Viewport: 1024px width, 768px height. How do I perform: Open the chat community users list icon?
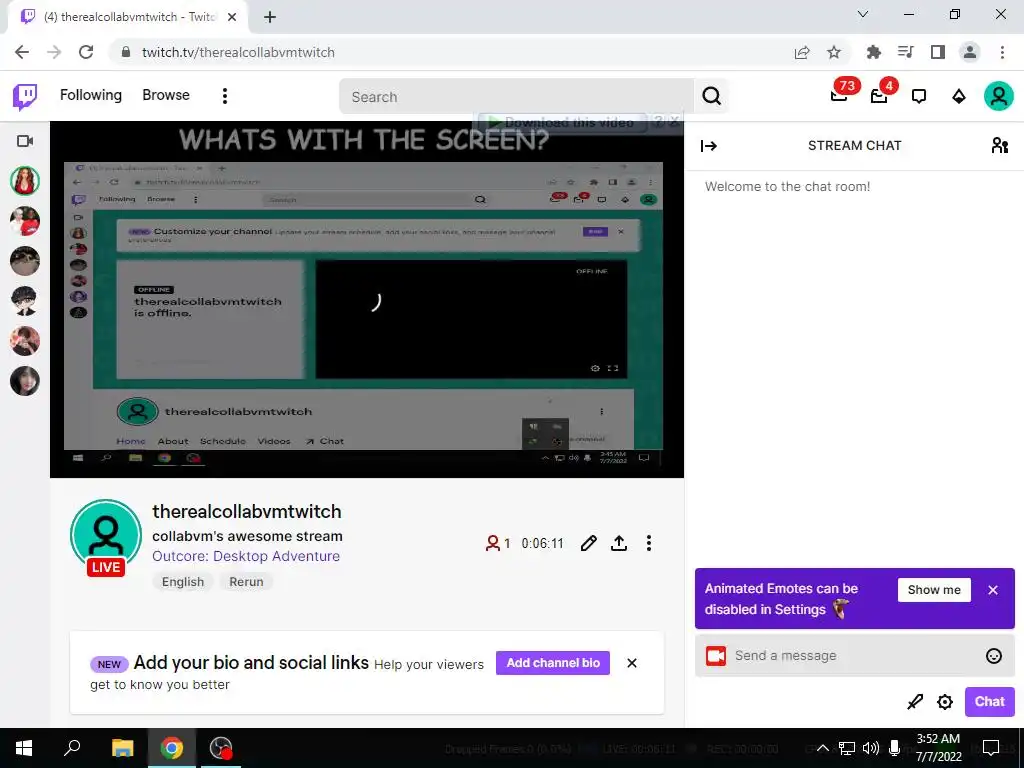(x=999, y=145)
